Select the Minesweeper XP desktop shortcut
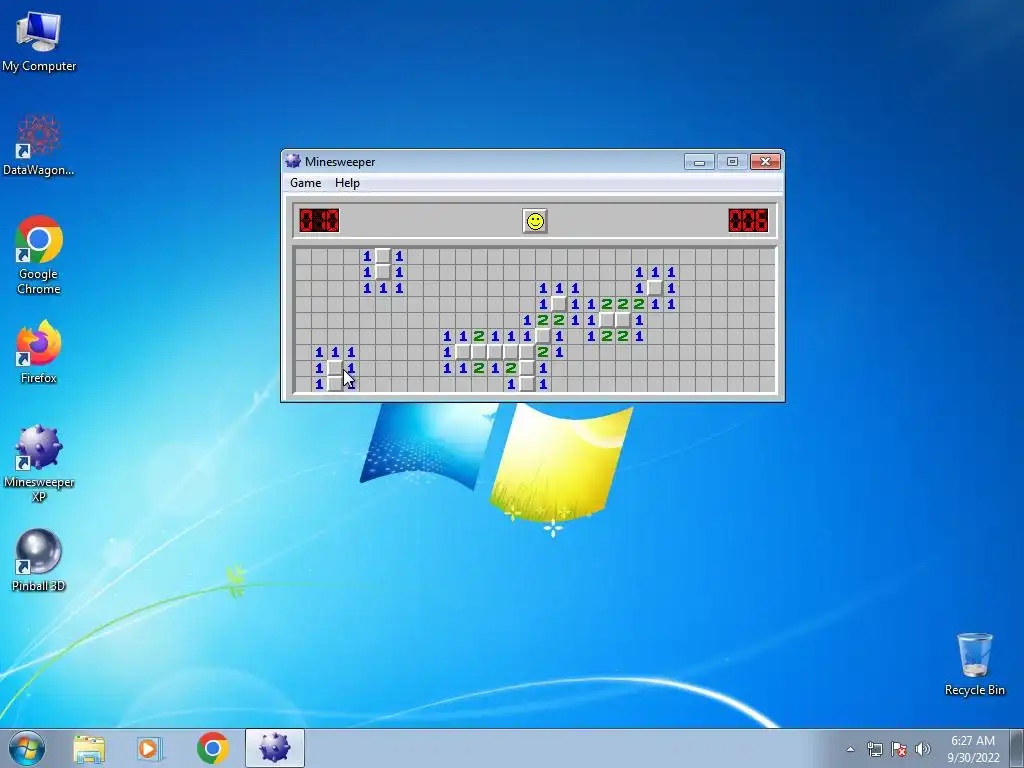Viewport: 1024px width, 768px height. (39, 463)
